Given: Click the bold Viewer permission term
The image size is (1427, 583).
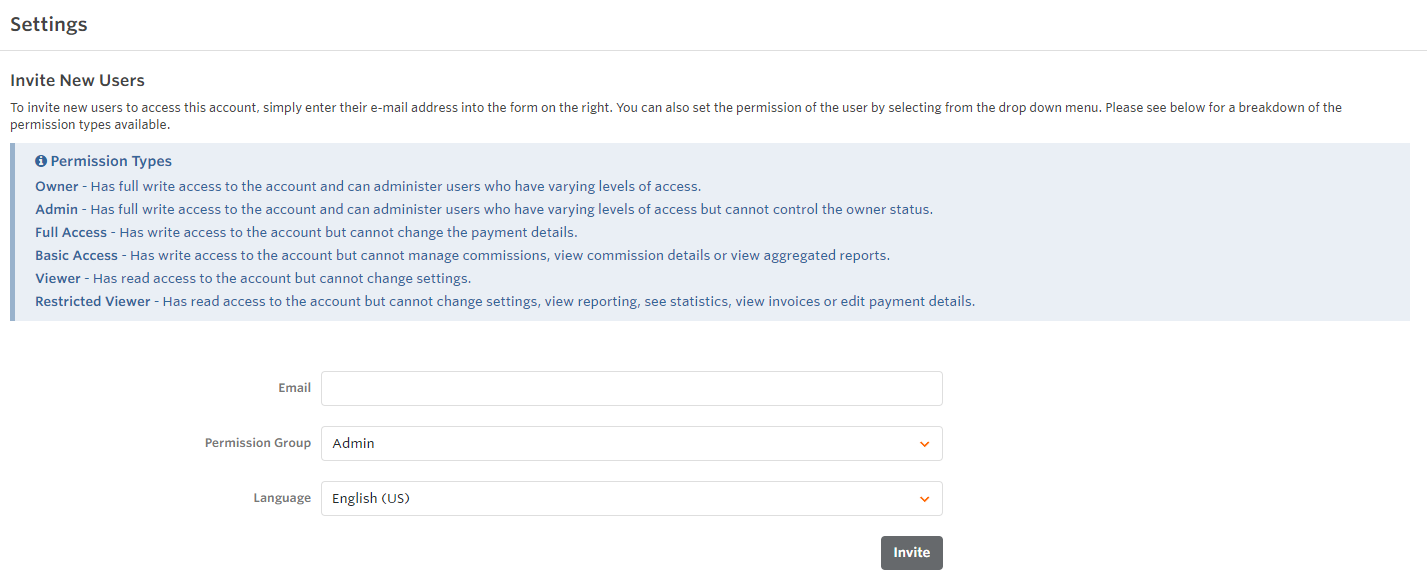Looking at the screenshot, I should pos(58,278).
